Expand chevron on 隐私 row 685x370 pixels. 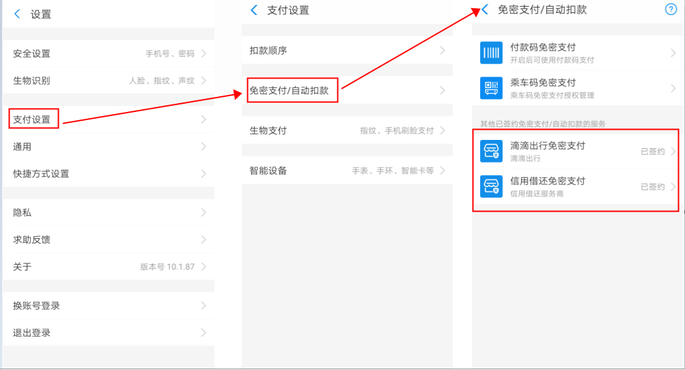click(204, 212)
